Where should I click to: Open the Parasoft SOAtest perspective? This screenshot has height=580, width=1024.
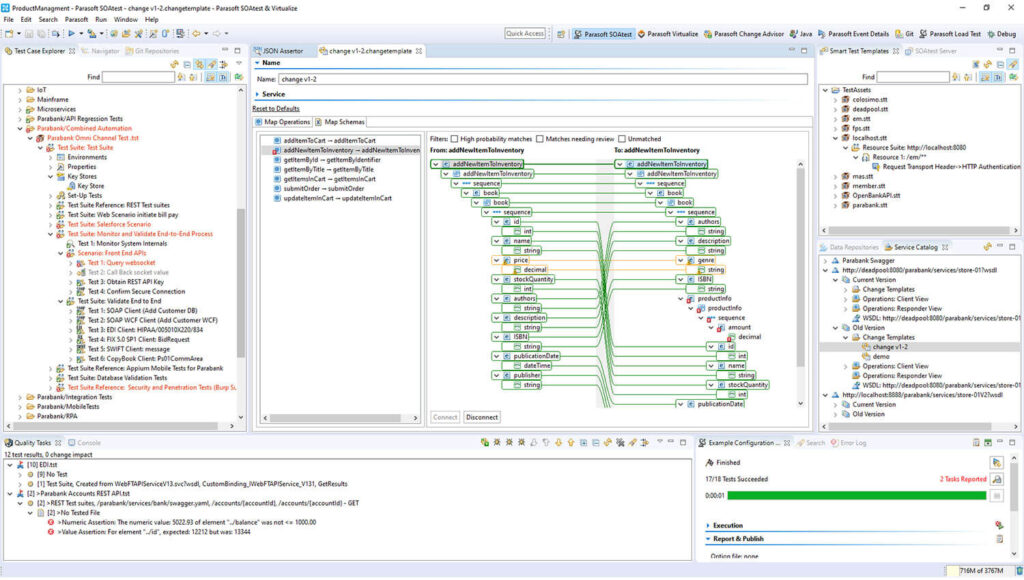(602, 34)
